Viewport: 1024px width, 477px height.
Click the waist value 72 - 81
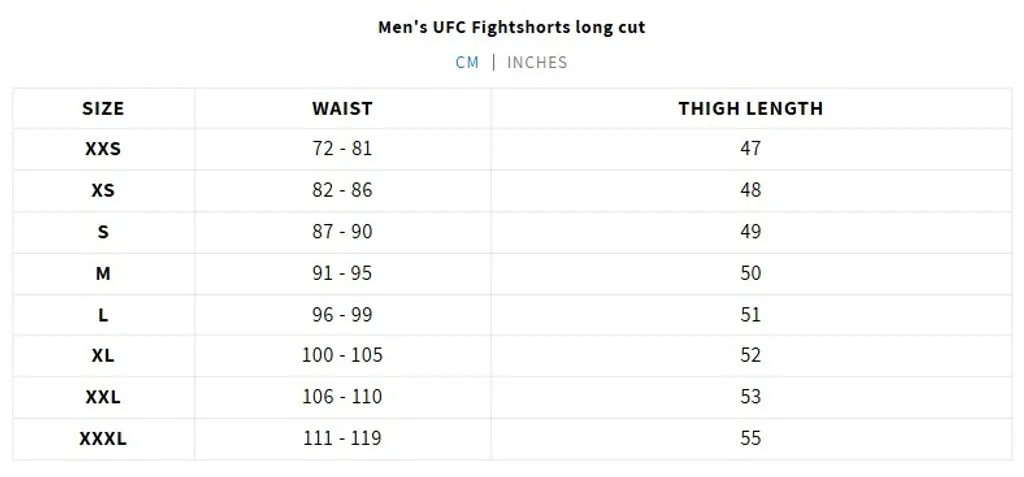point(342,148)
